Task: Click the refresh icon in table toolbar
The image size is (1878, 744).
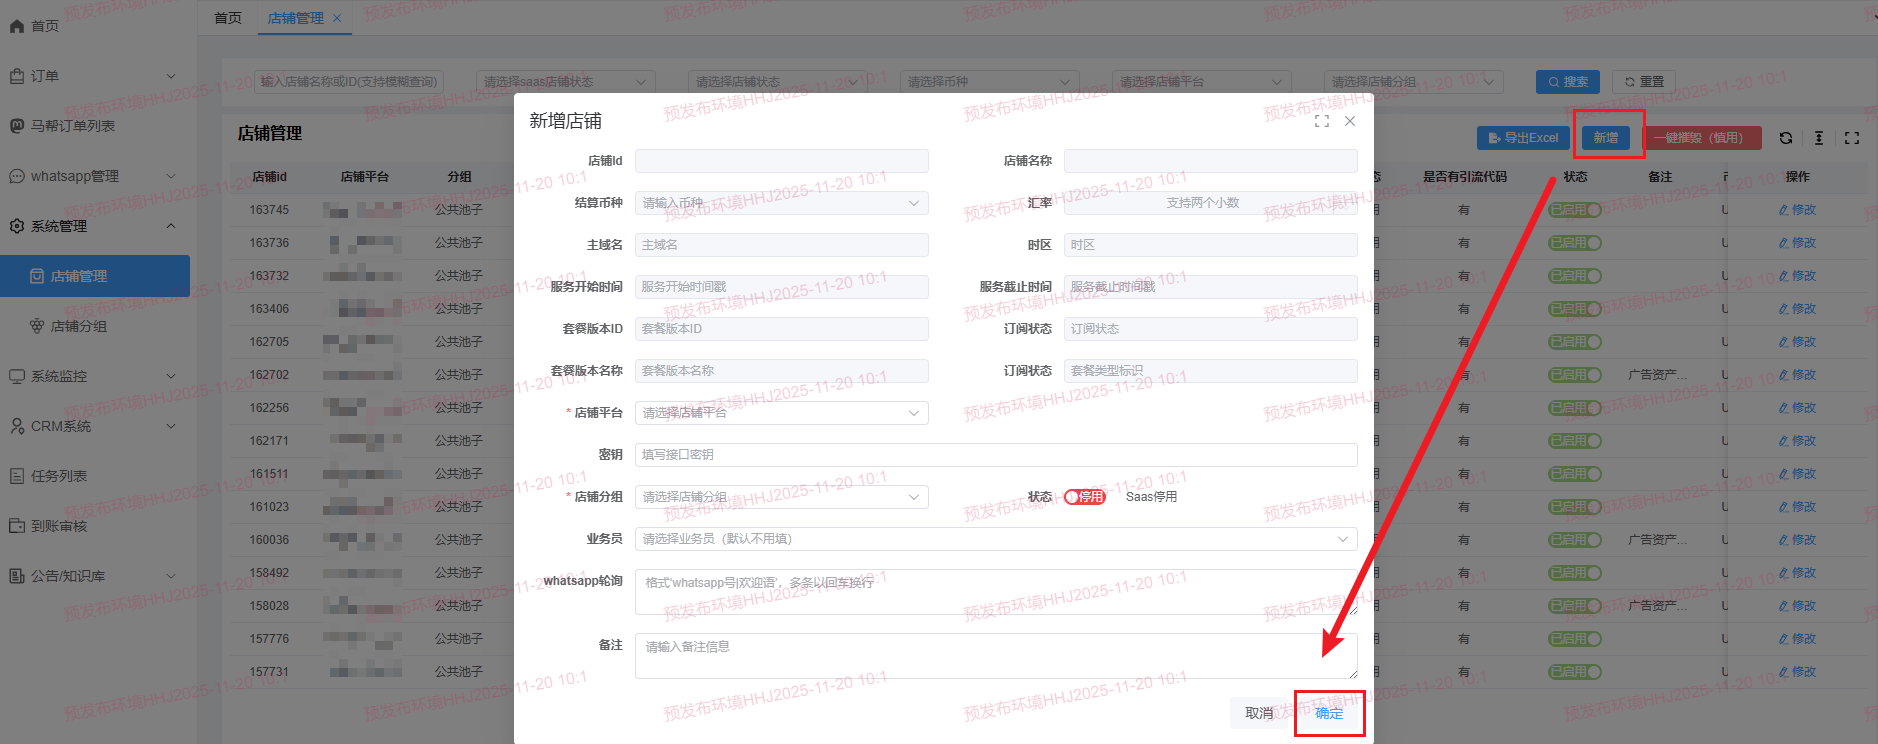Action: point(1786,138)
